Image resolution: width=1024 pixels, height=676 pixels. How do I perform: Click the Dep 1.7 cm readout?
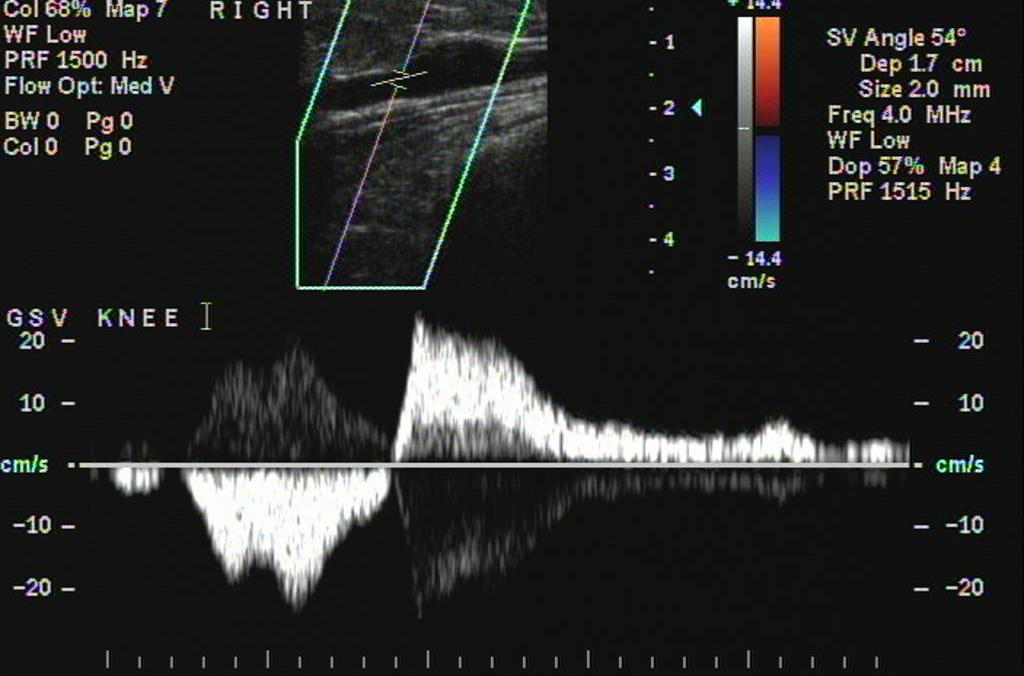(921, 64)
